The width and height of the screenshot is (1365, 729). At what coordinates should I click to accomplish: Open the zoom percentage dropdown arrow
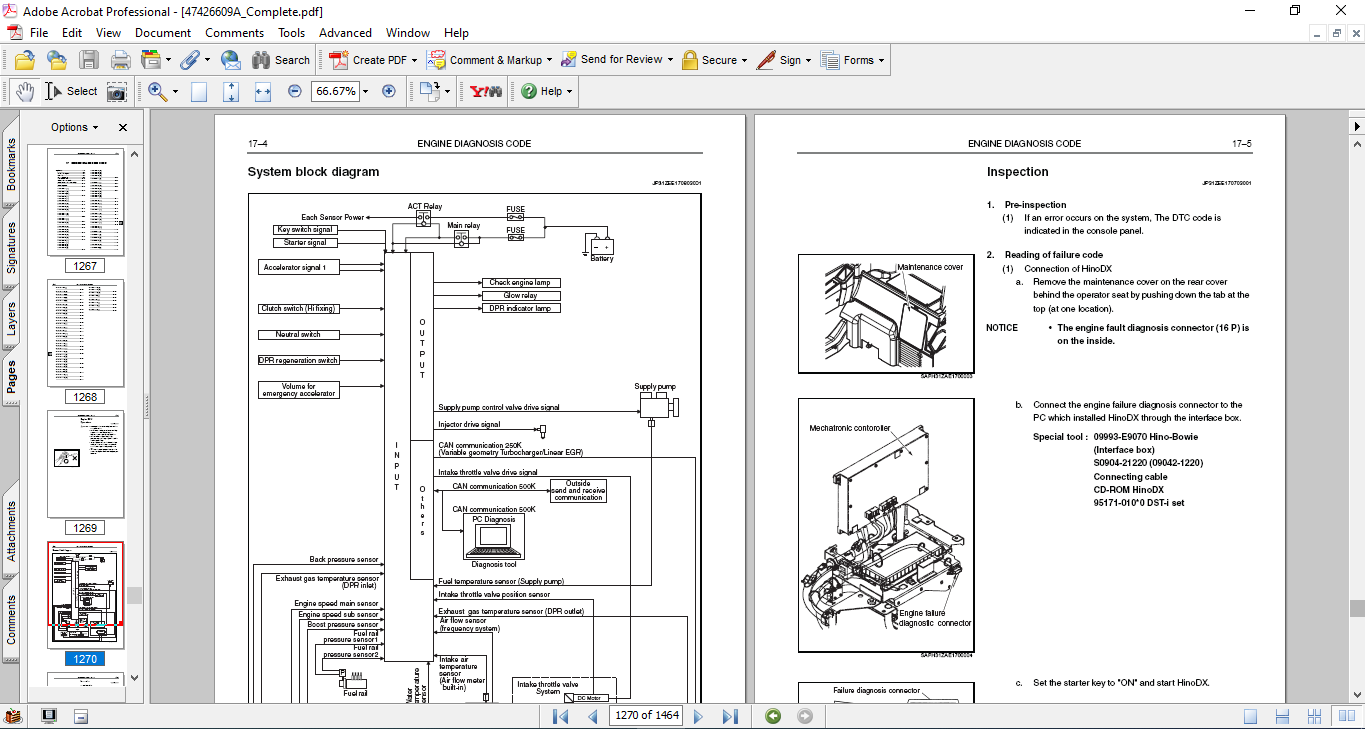[x=365, y=91]
